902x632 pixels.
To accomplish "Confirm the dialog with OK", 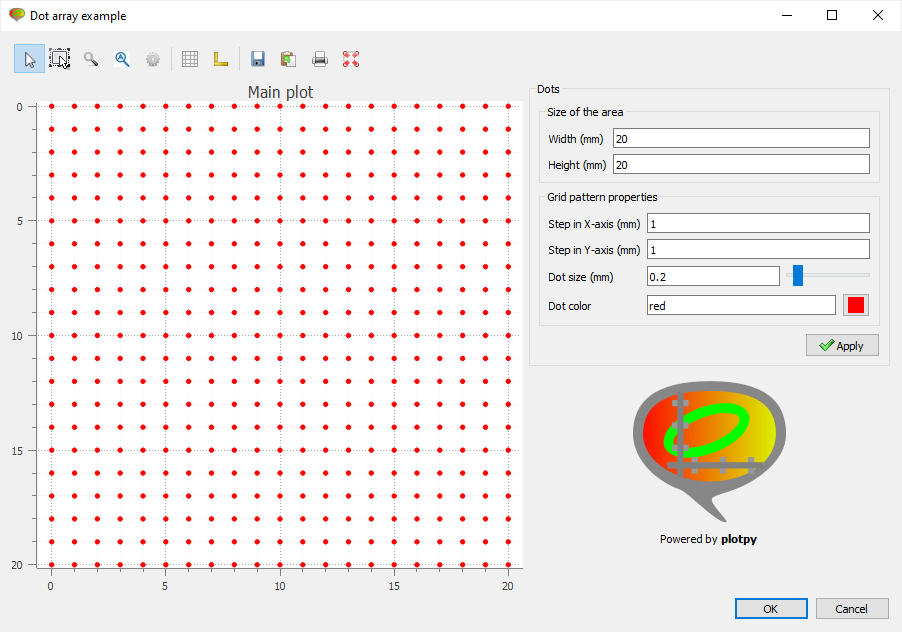I will [x=770, y=609].
